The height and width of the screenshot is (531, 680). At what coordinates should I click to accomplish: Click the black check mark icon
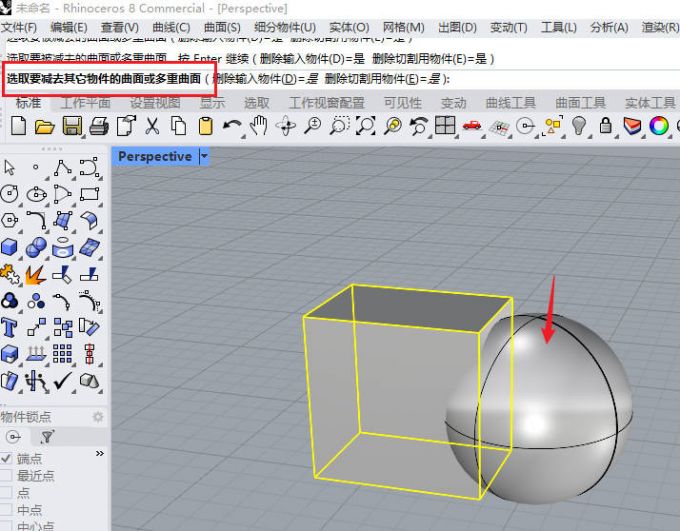(x=62, y=381)
